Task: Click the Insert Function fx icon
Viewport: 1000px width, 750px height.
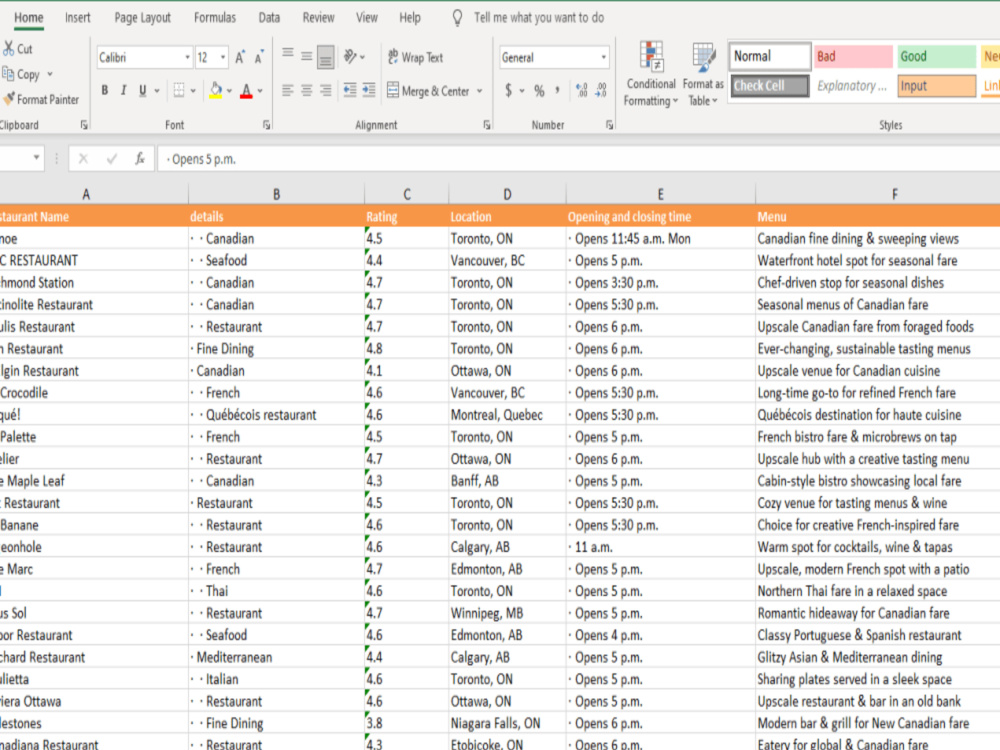Action: point(140,159)
